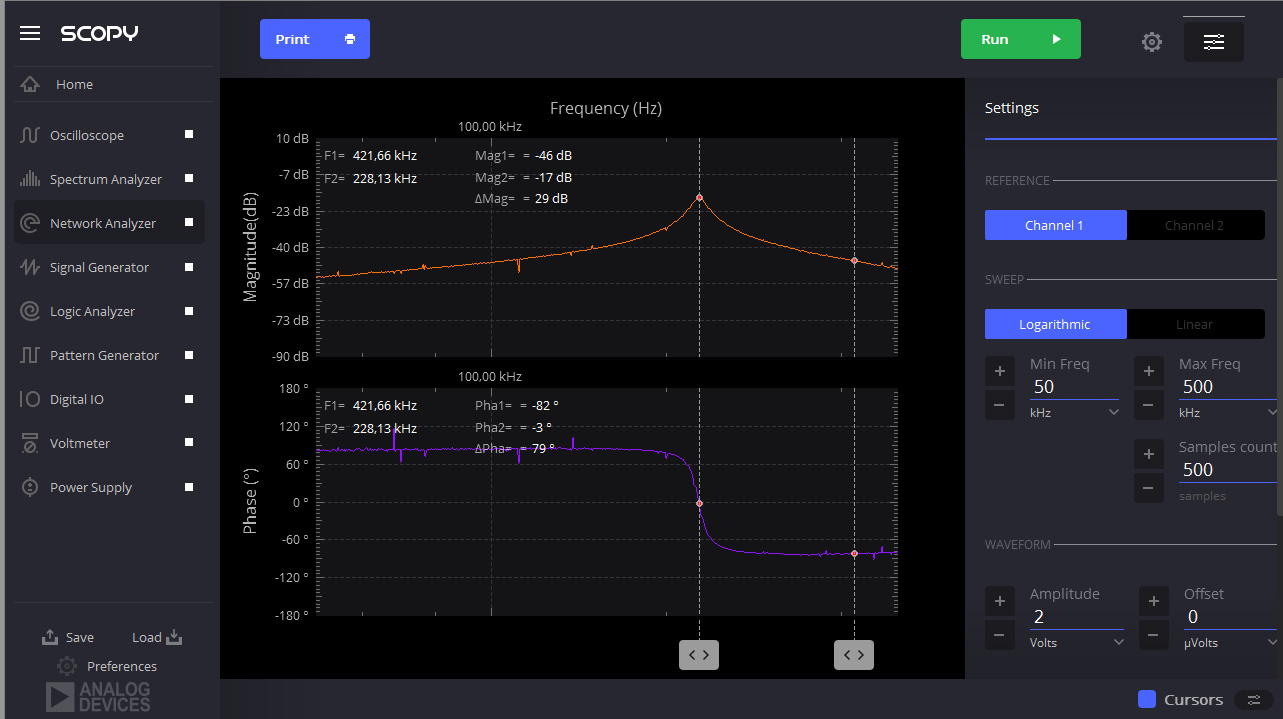1283x719 pixels.
Task: Click the Scopy logo
Action: 99,34
